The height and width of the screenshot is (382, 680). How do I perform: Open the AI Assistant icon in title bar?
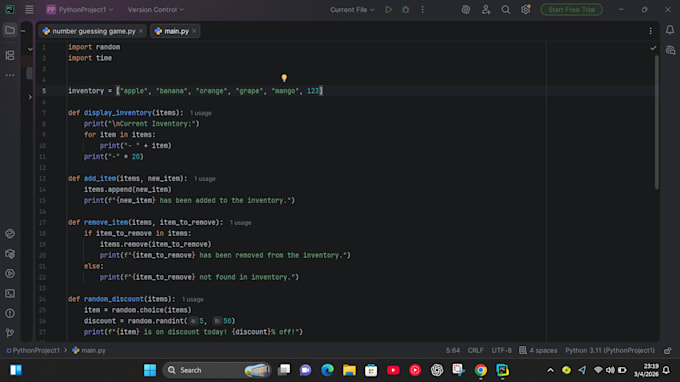466,10
